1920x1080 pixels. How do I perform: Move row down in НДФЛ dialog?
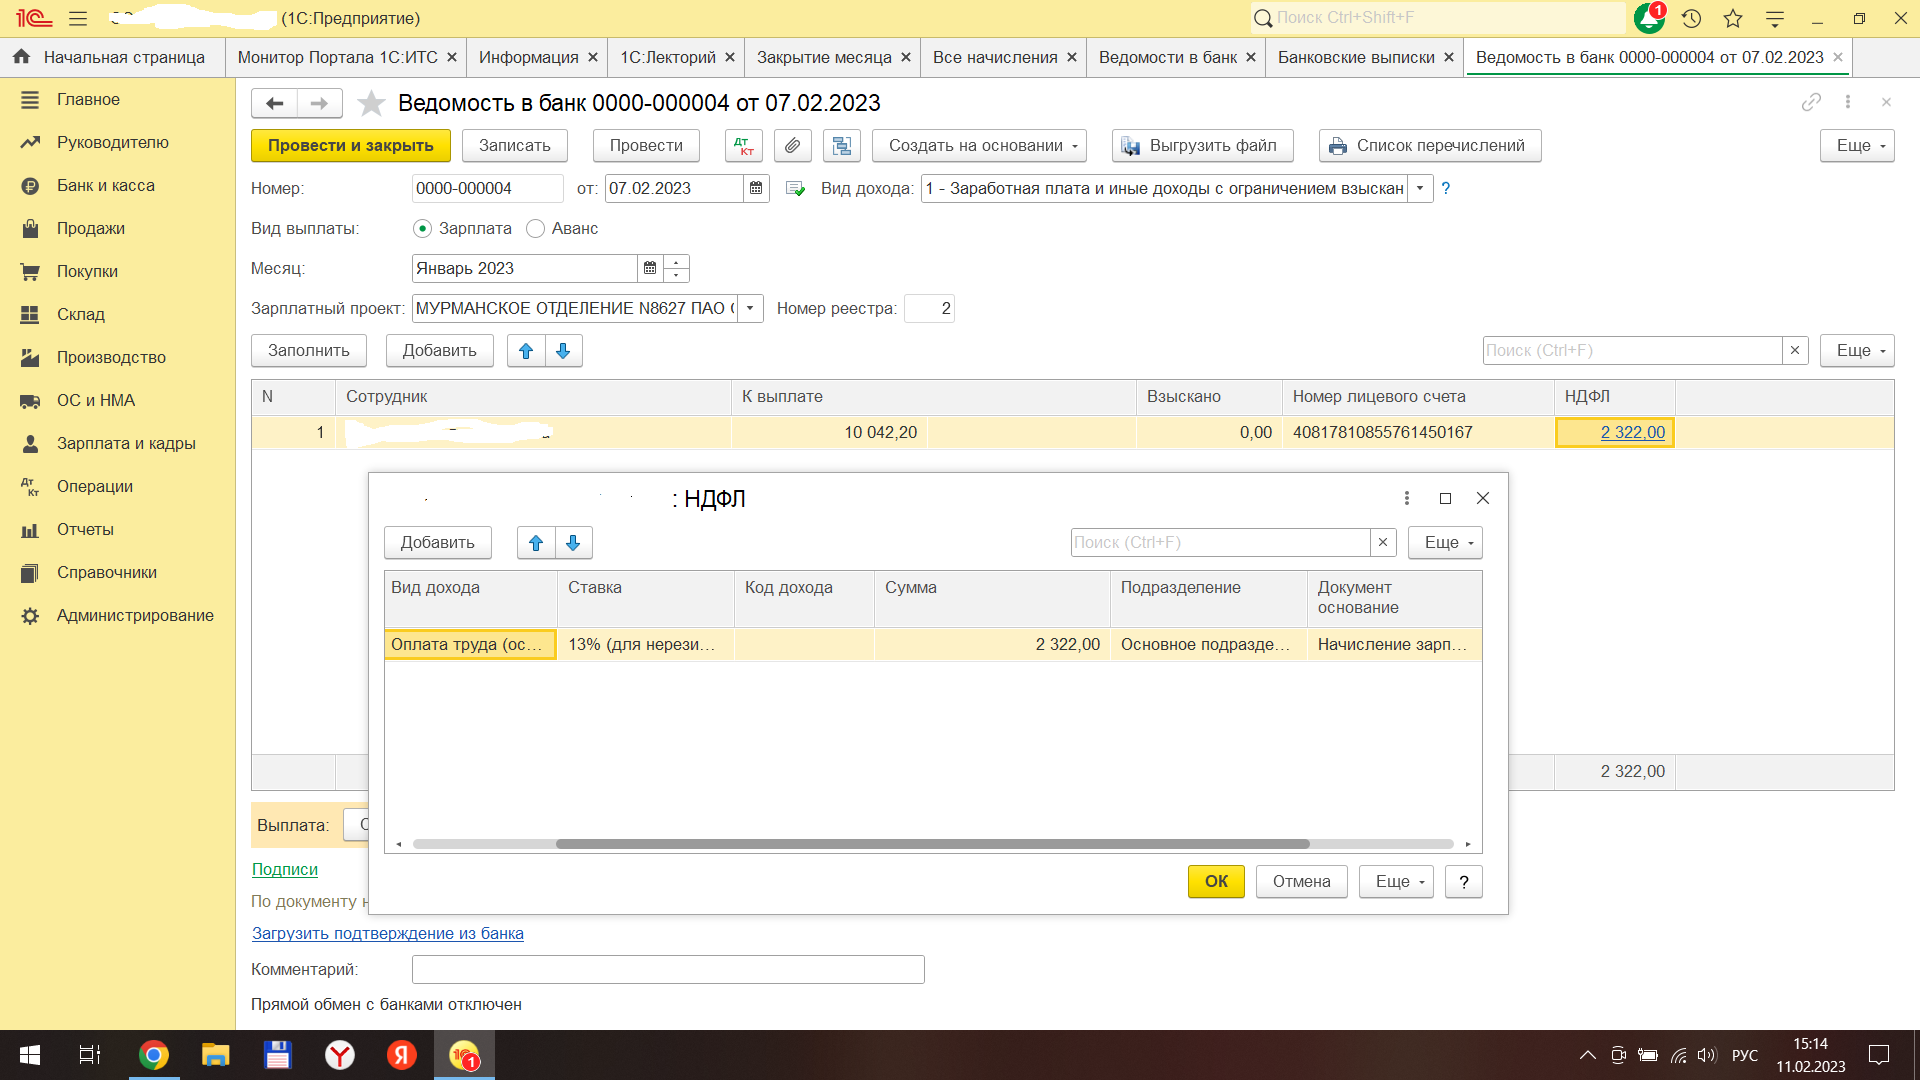(x=573, y=543)
